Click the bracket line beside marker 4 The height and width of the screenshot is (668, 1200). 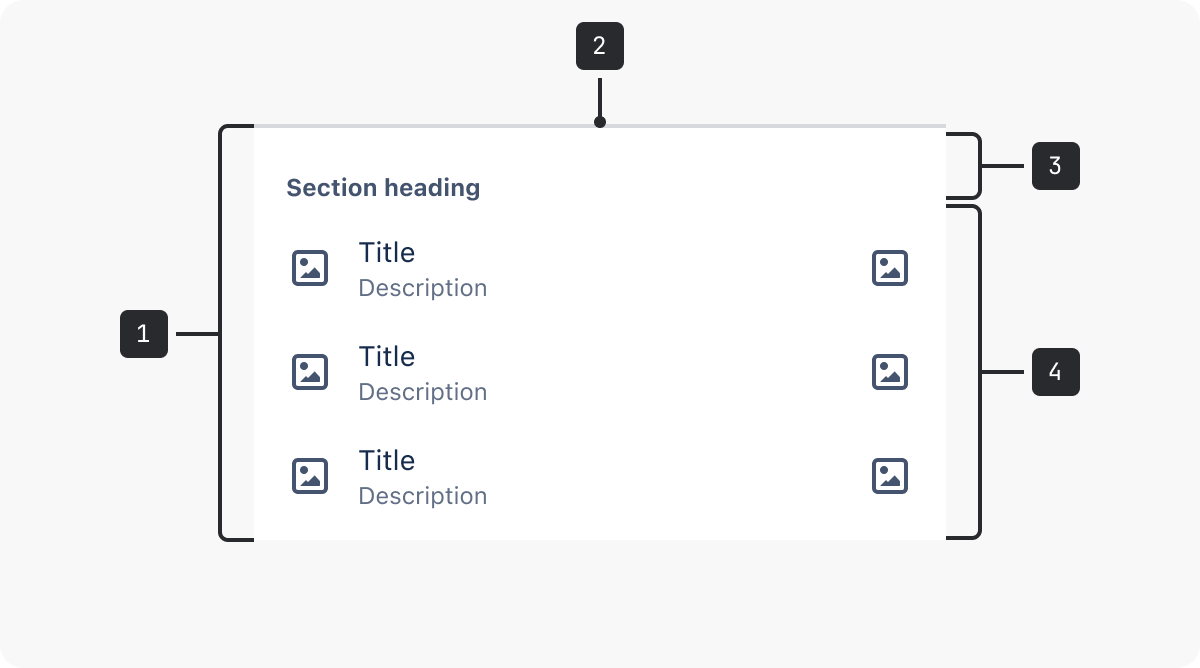[x=979, y=372]
